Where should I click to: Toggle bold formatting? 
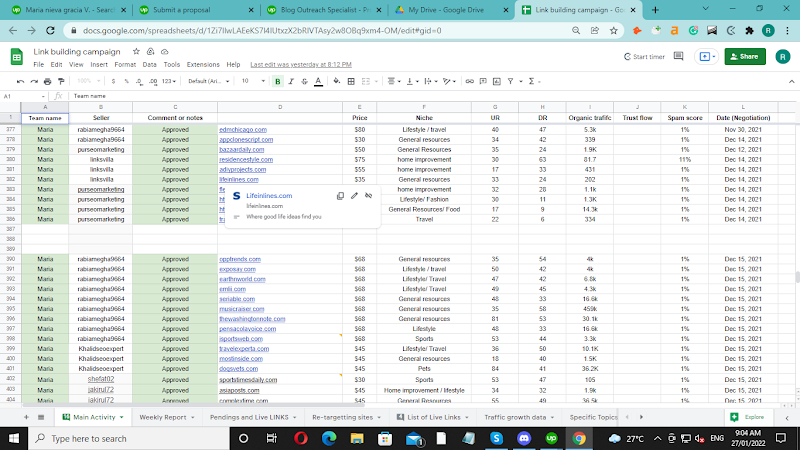pyautogui.click(x=278, y=81)
